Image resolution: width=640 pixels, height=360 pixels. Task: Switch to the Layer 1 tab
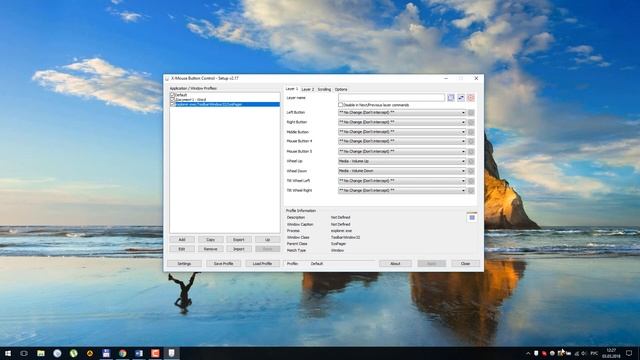[x=292, y=89]
